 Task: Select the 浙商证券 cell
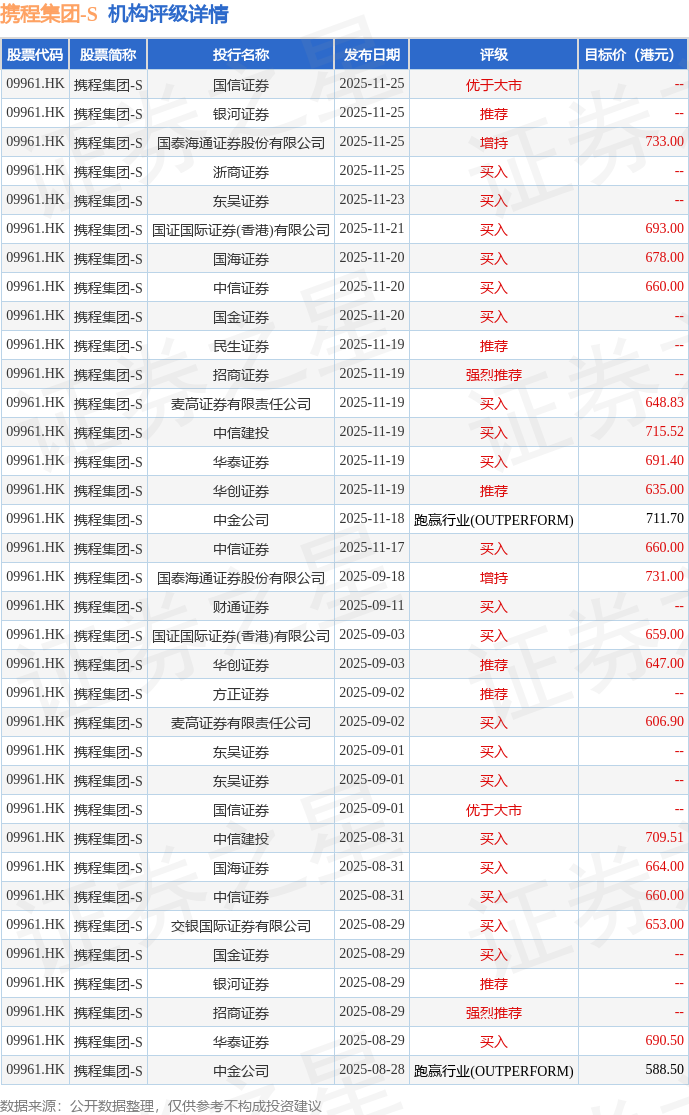point(241,171)
